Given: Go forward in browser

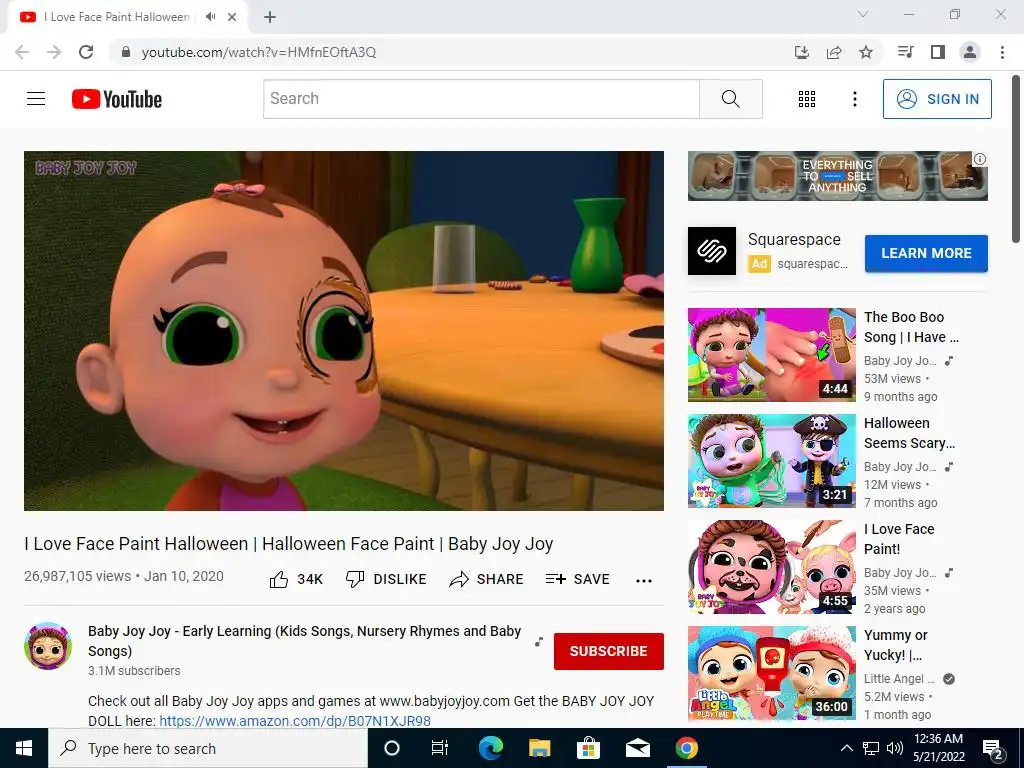Looking at the screenshot, I should (x=54, y=52).
